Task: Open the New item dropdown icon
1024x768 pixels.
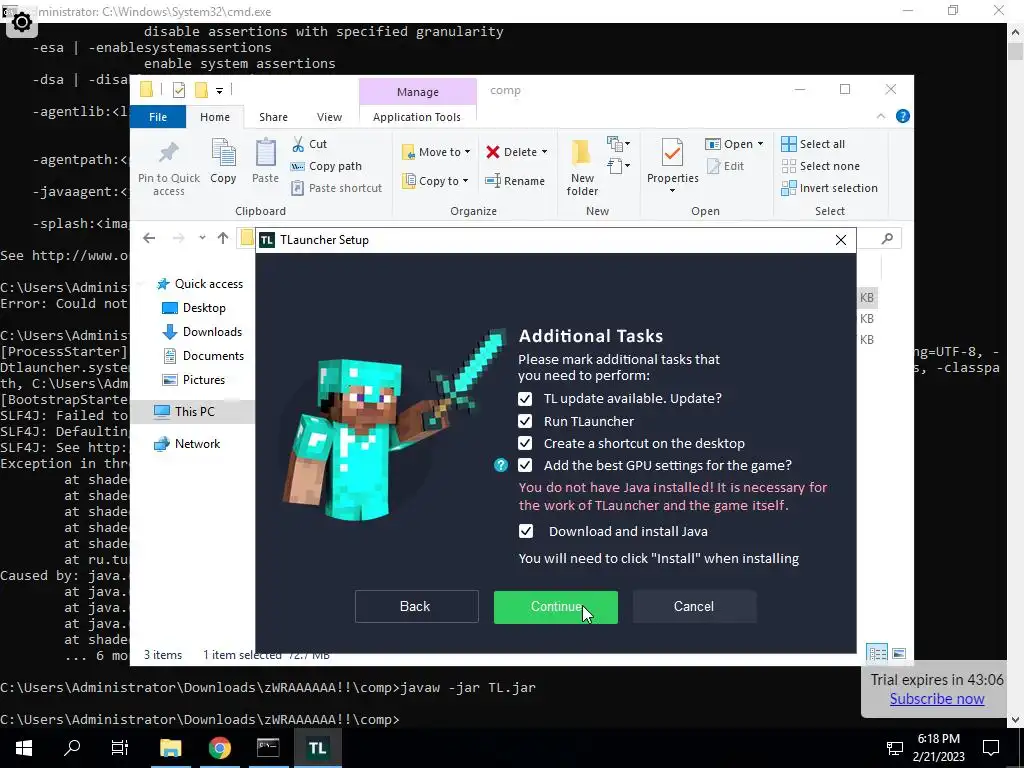Action: click(618, 143)
